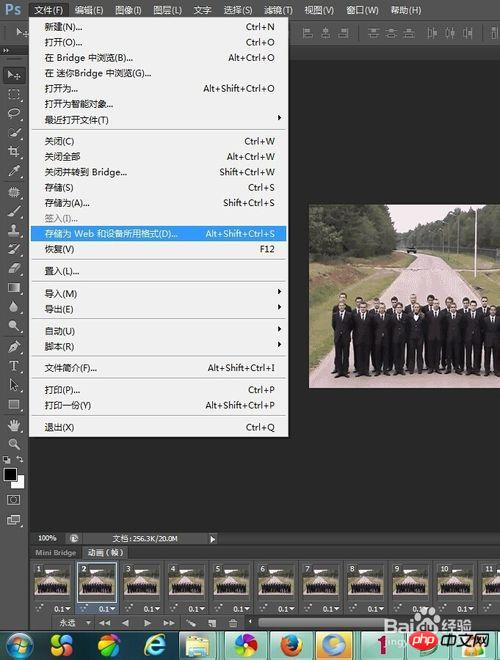Select the Eraser tool

[x=14, y=268]
